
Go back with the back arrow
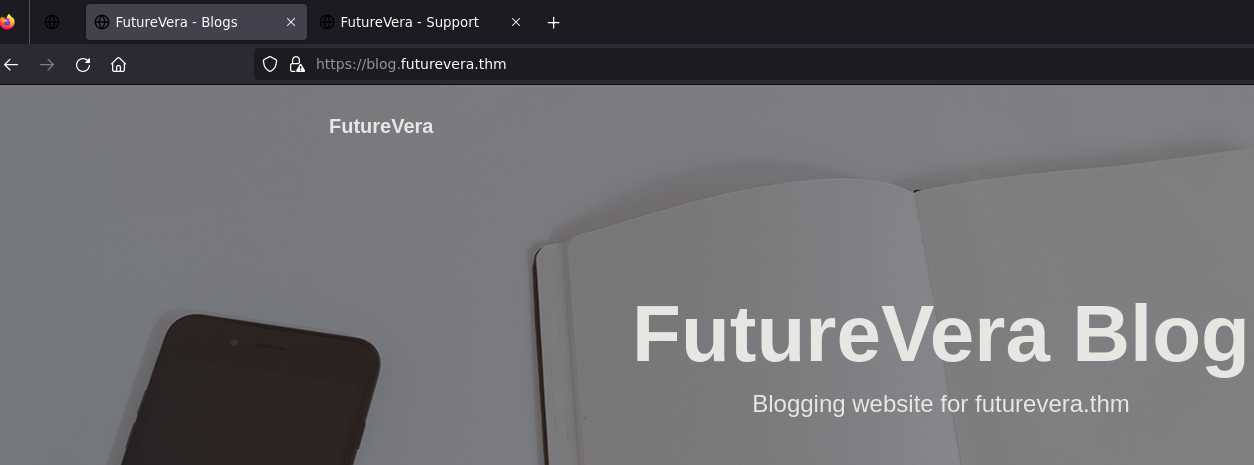tap(11, 64)
